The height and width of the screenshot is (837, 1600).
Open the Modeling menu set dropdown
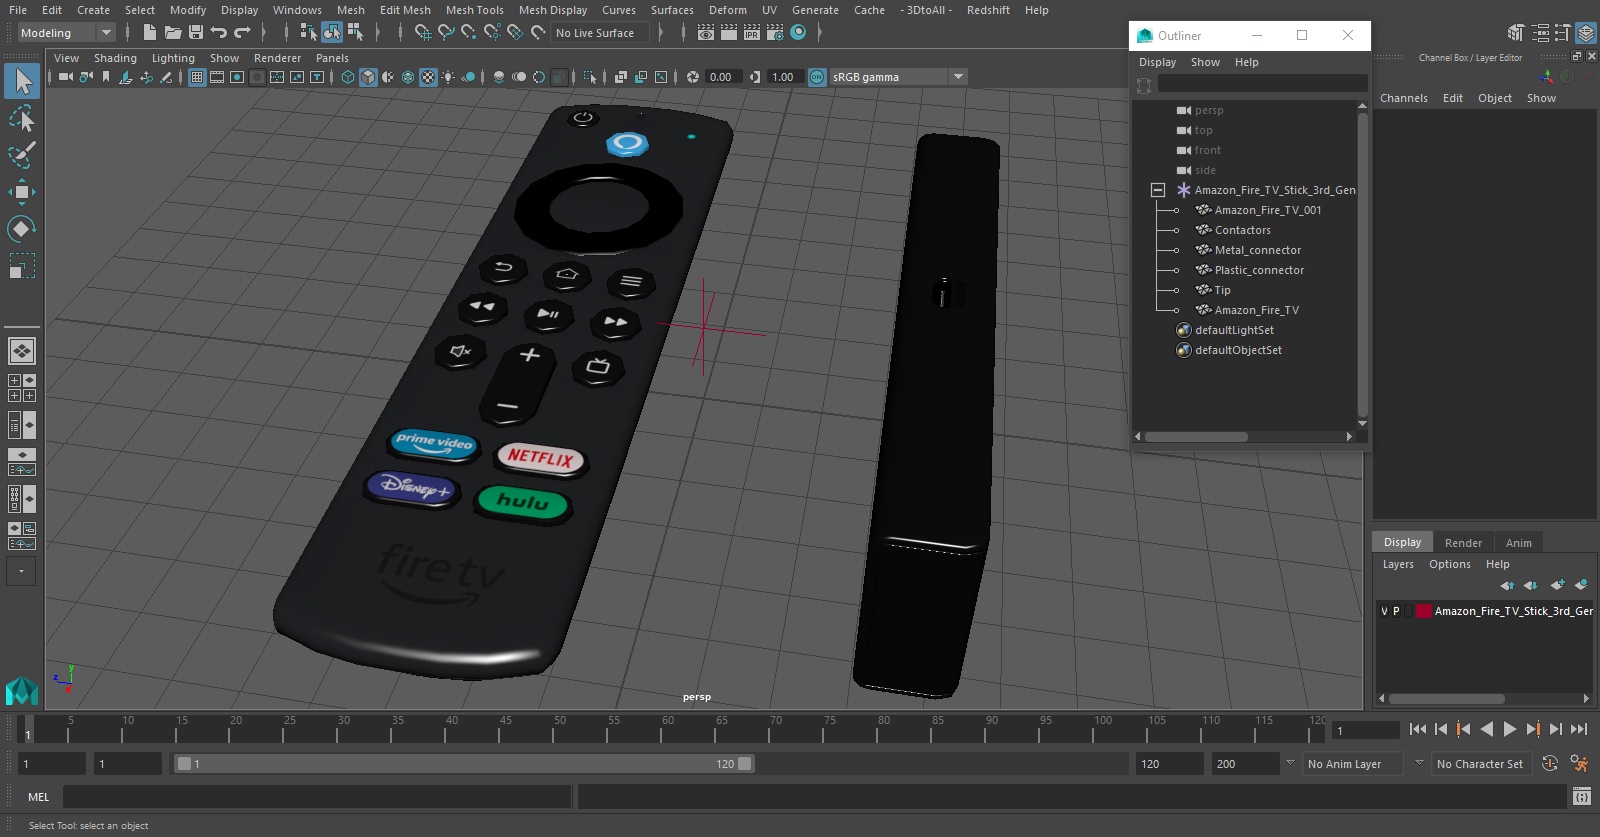click(66, 33)
